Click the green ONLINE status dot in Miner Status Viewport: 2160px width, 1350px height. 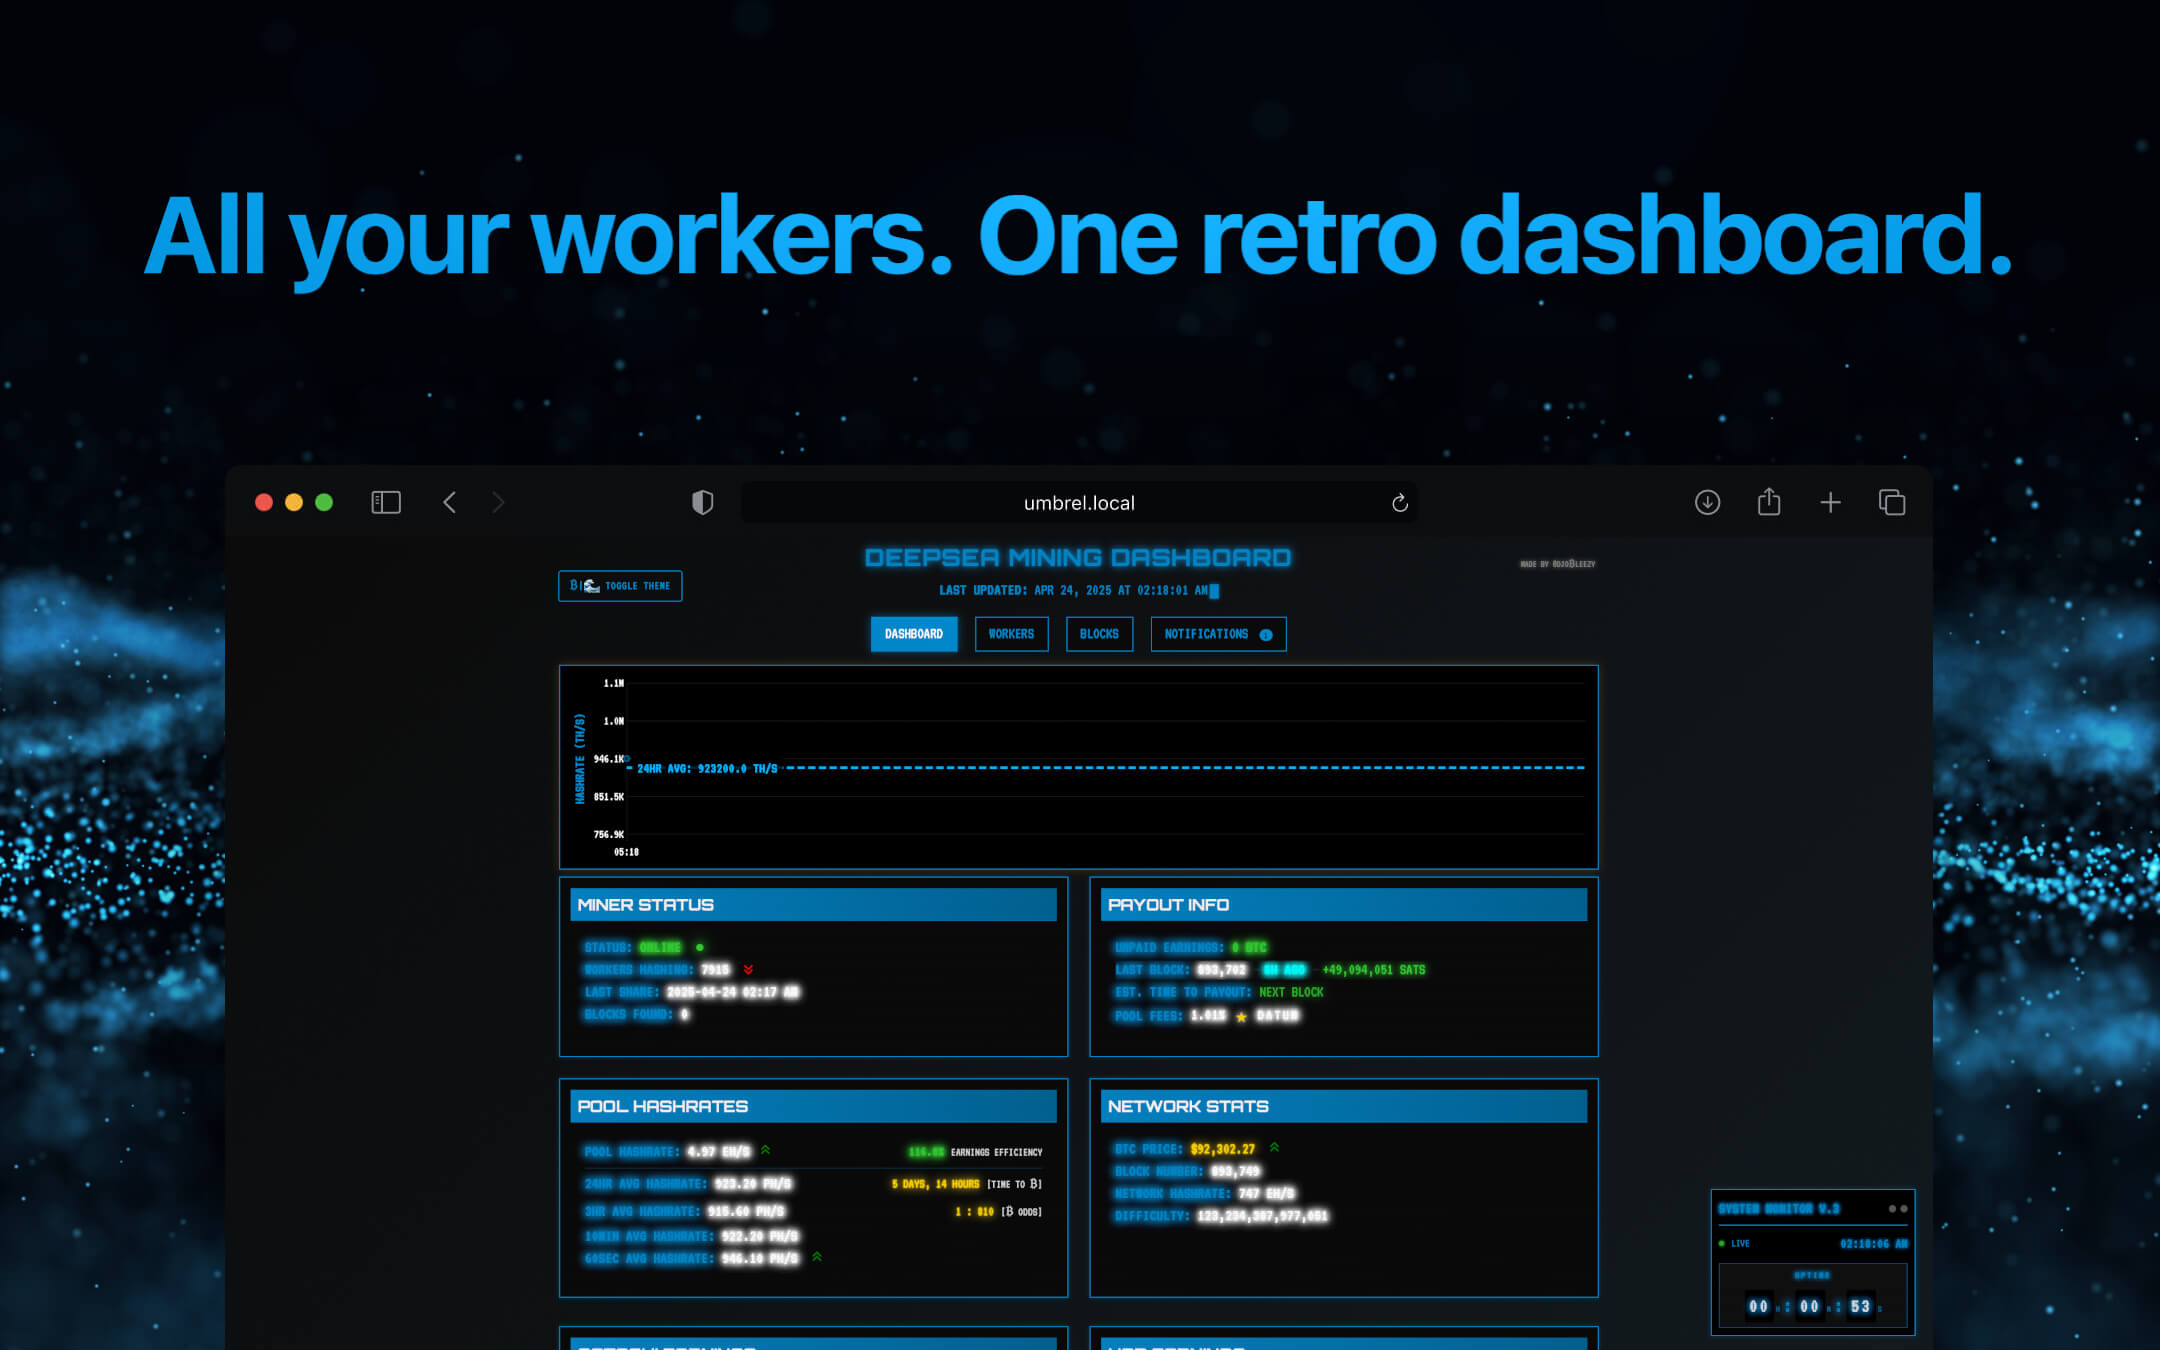click(x=700, y=946)
